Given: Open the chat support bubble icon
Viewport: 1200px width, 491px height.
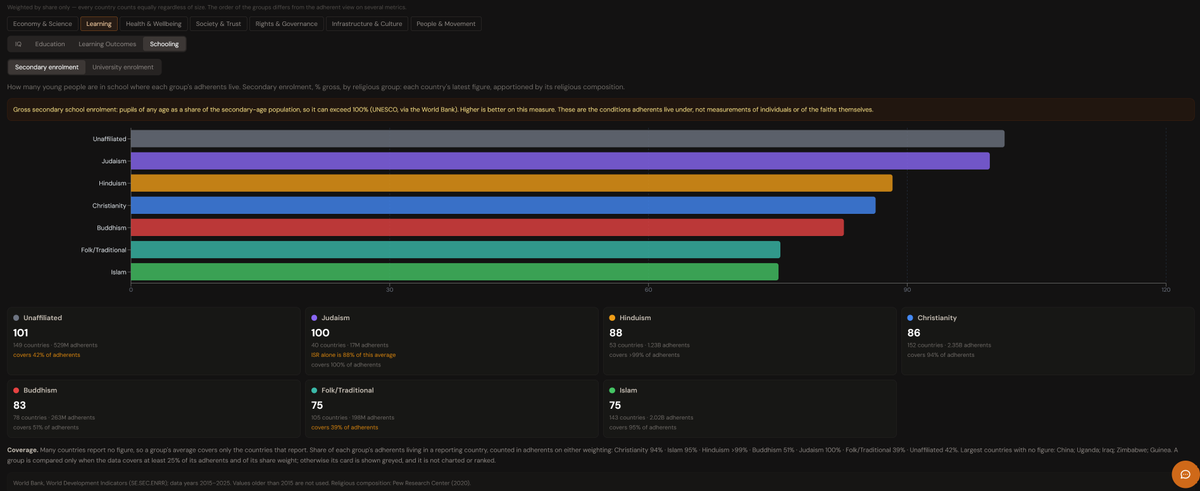Looking at the screenshot, I should [1185, 474].
